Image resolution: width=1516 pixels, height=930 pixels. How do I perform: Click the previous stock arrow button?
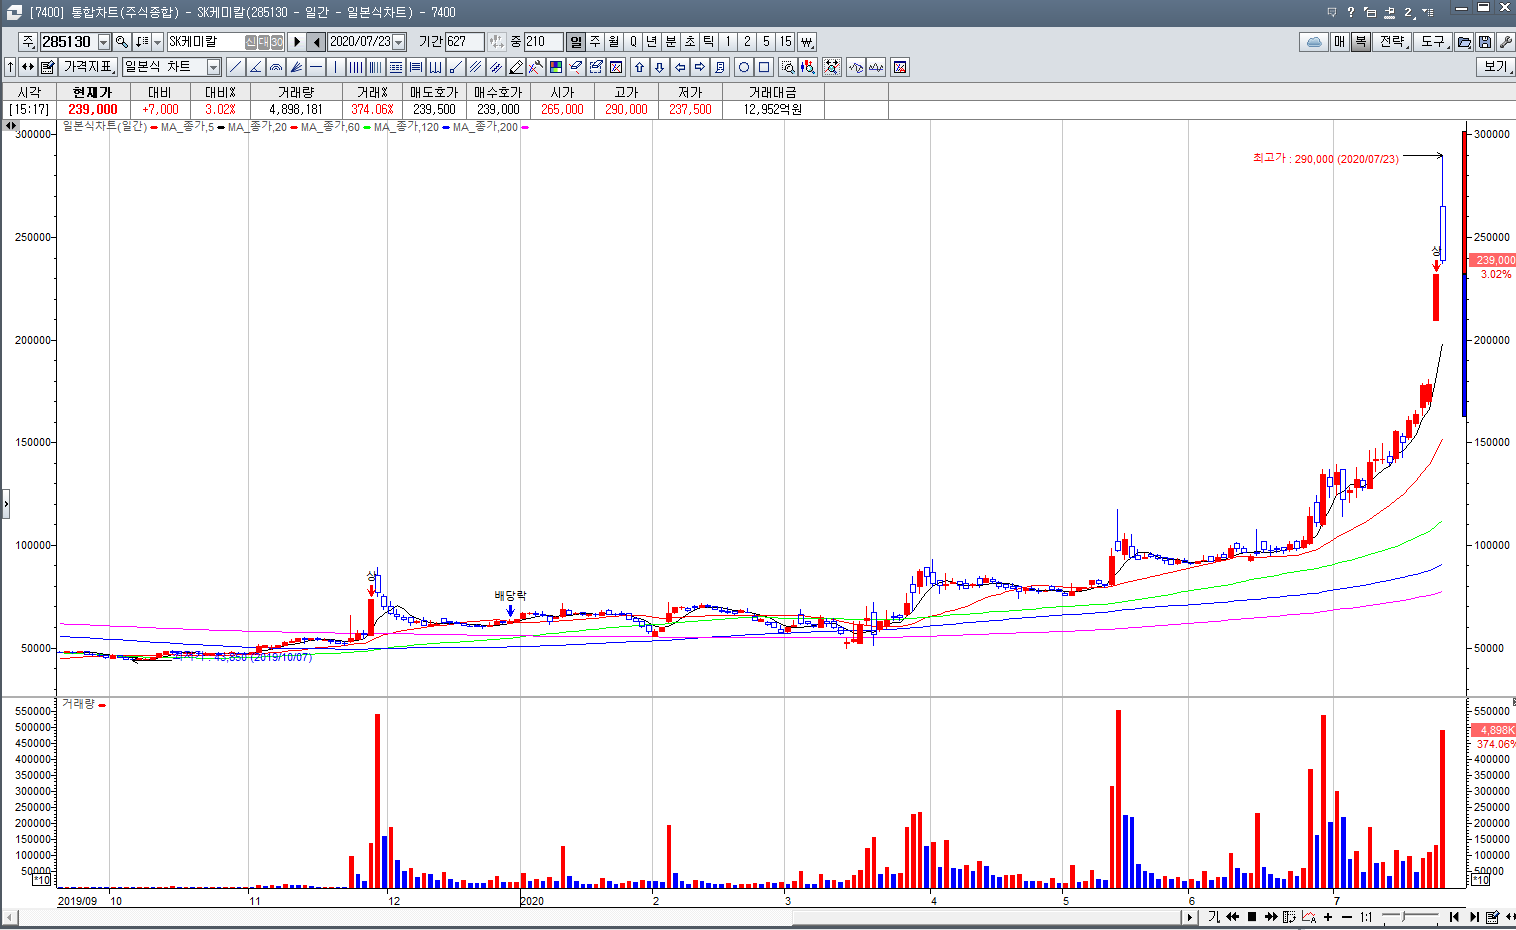(x=317, y=42)
